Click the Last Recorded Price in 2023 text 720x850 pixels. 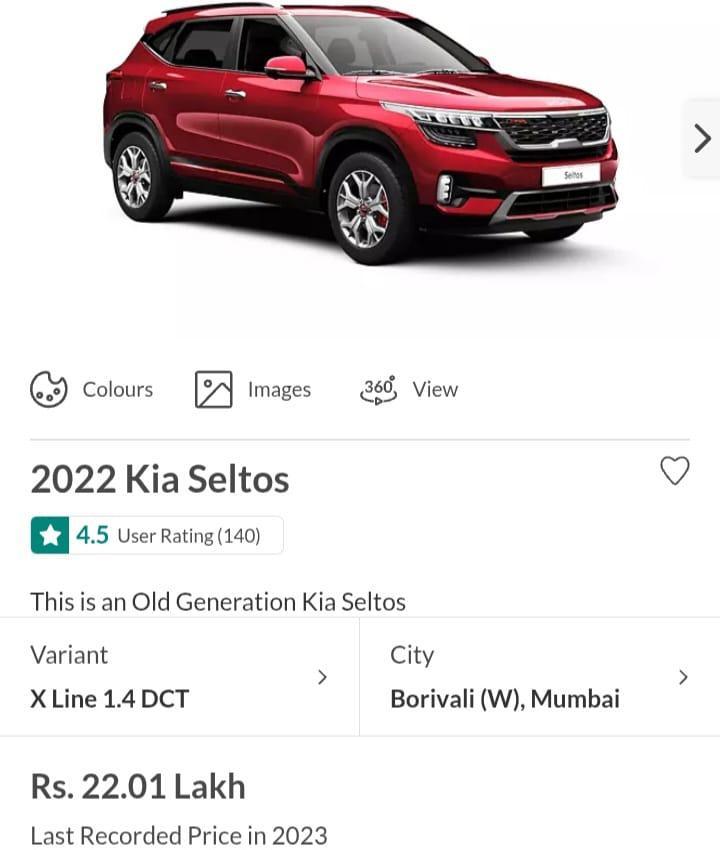179,835
